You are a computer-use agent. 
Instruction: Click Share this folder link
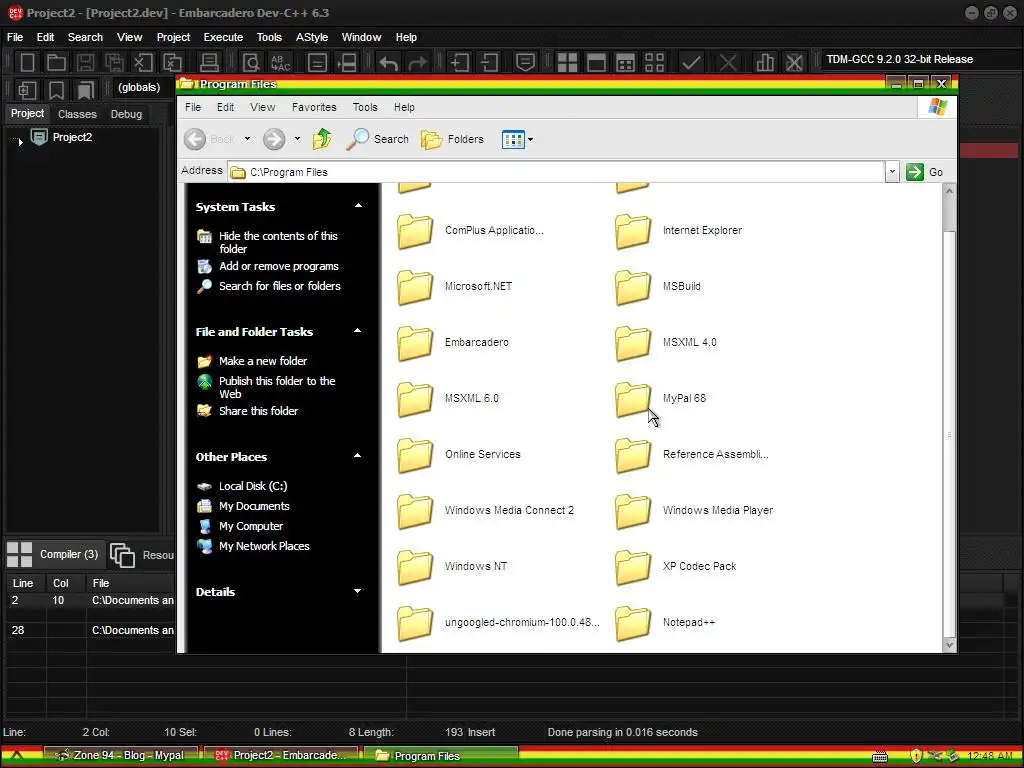tap(258, 411)
